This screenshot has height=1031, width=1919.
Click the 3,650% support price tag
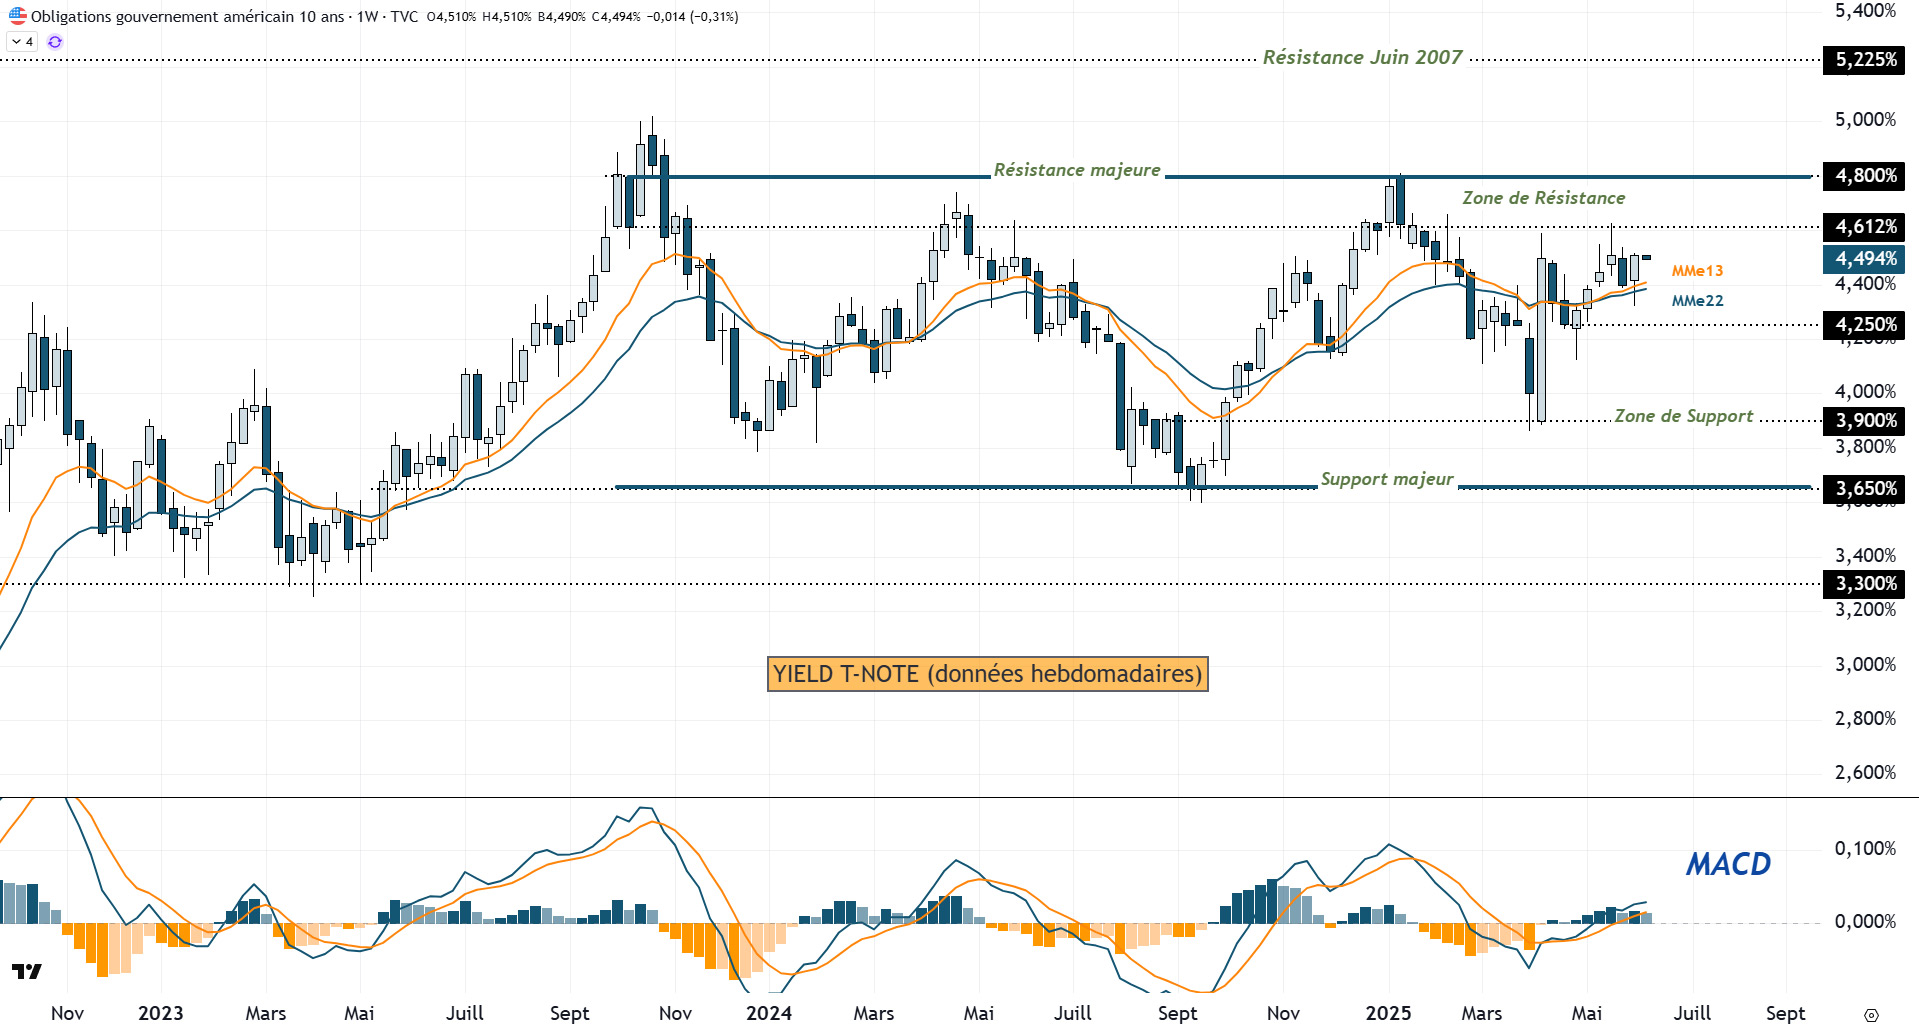(x=1865, y=489)
